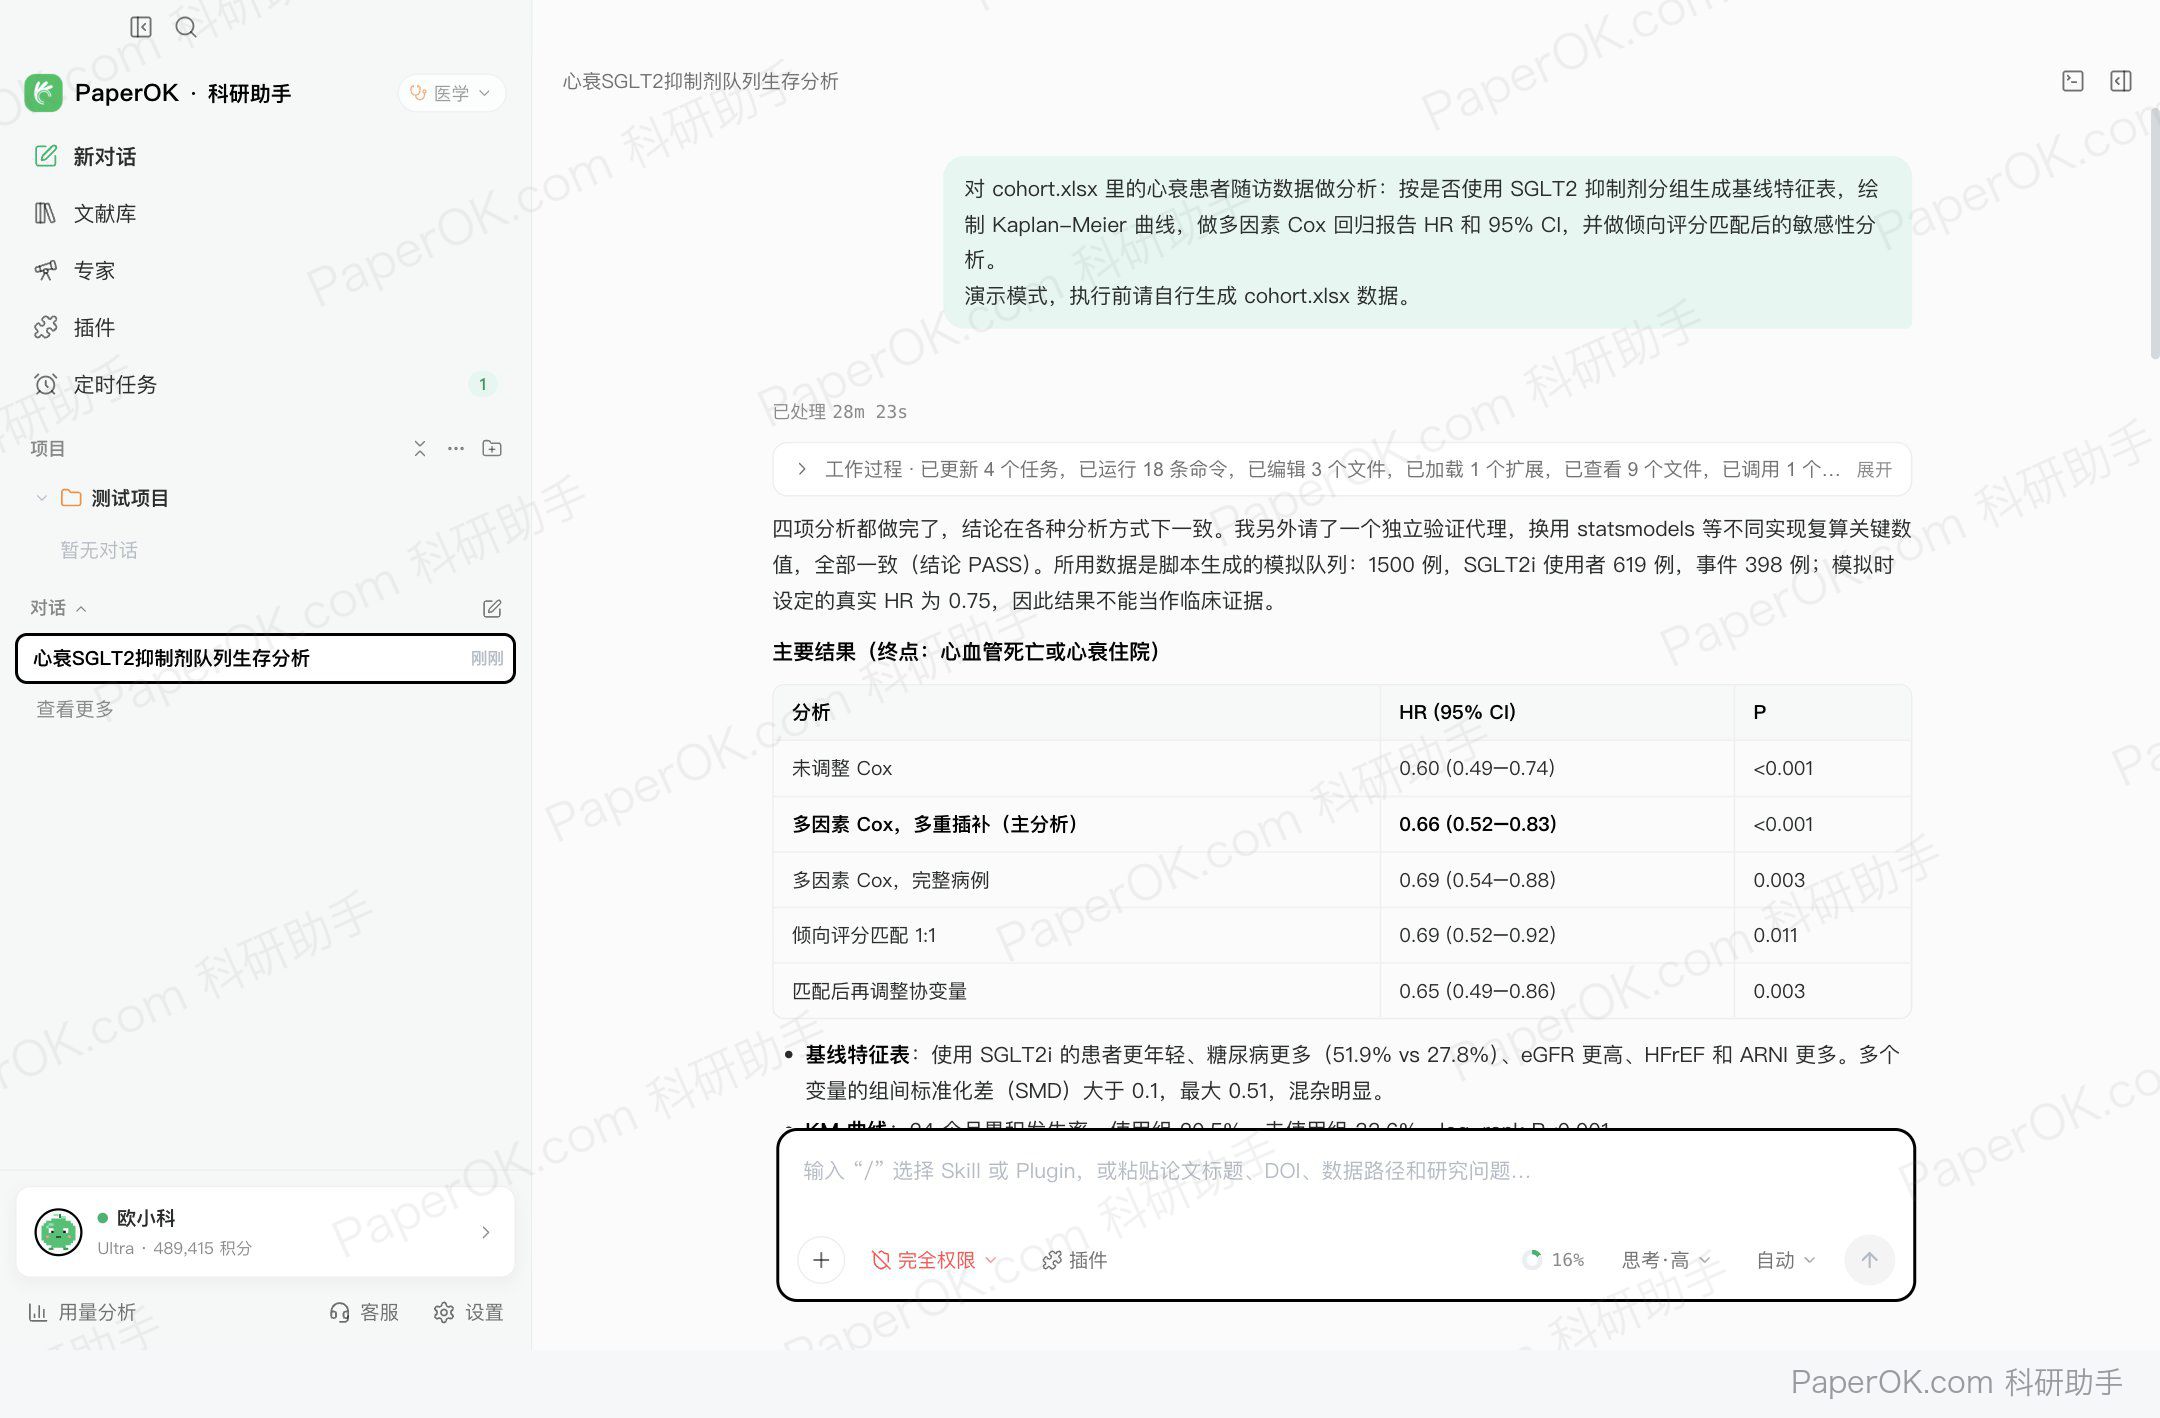
Task: Open 定时任务 scheduled tasks
Action: pyautogui.click(x=265, y=384)
